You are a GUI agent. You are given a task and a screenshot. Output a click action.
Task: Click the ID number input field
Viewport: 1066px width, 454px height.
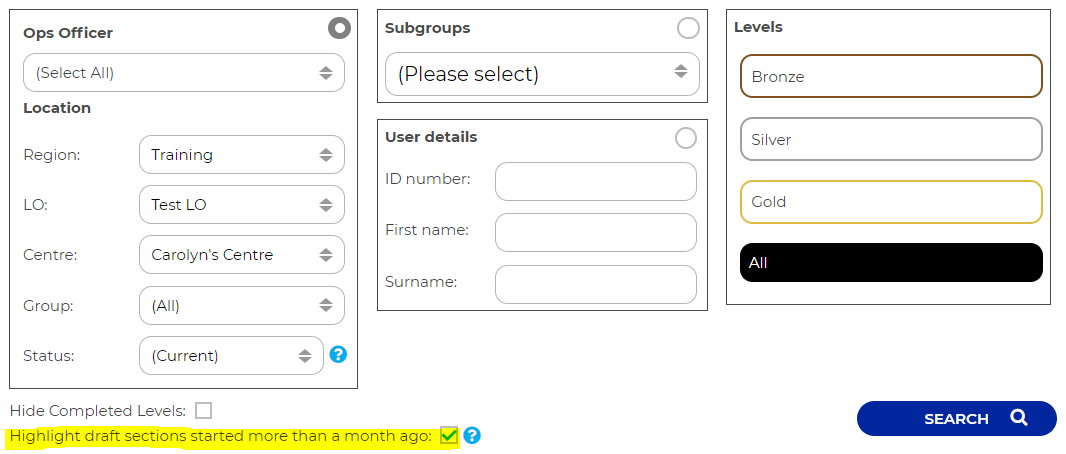tap(595, 181)
